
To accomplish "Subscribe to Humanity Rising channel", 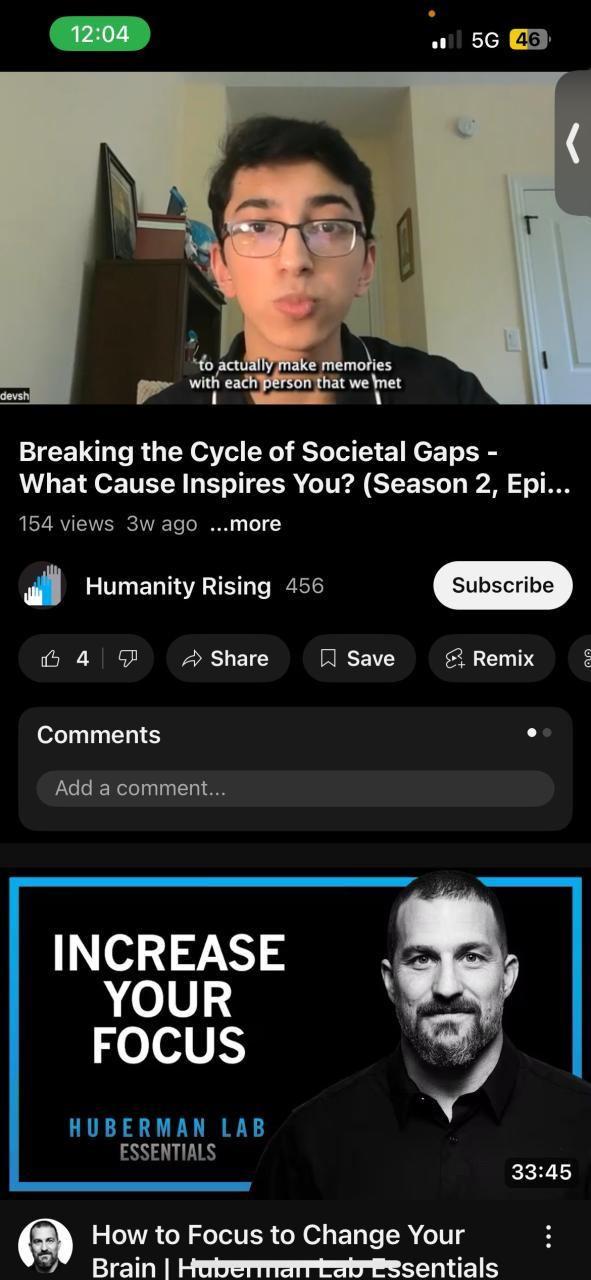I will pos(502,586).
